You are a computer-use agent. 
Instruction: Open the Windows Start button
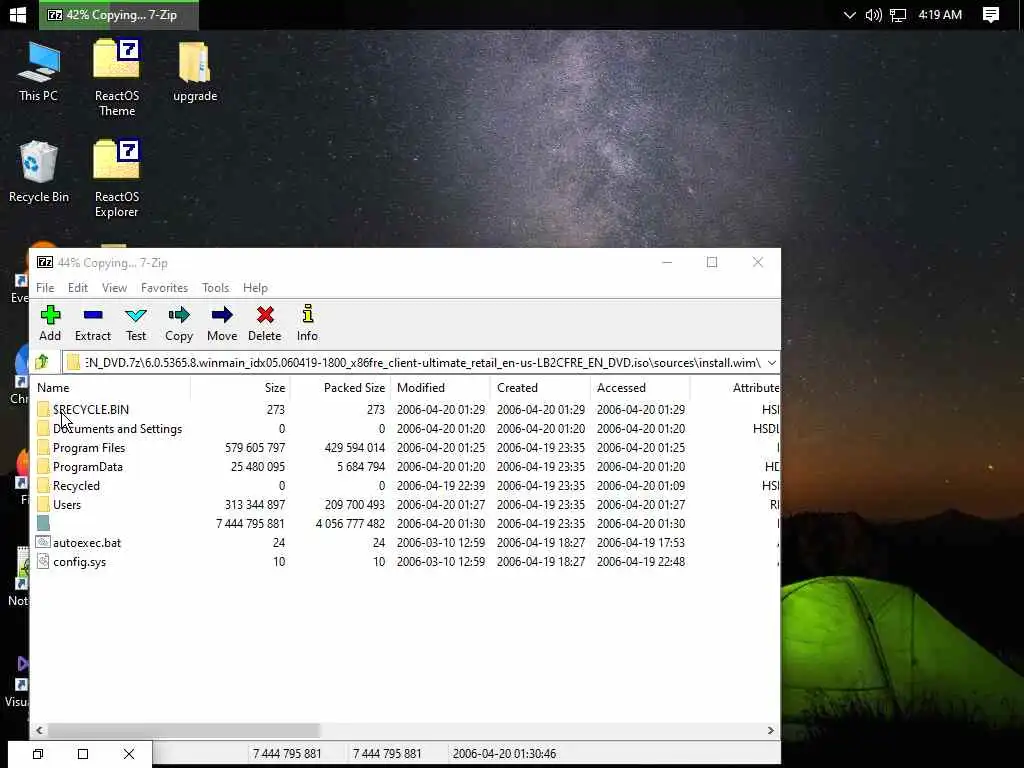click(x=18, y=14)
